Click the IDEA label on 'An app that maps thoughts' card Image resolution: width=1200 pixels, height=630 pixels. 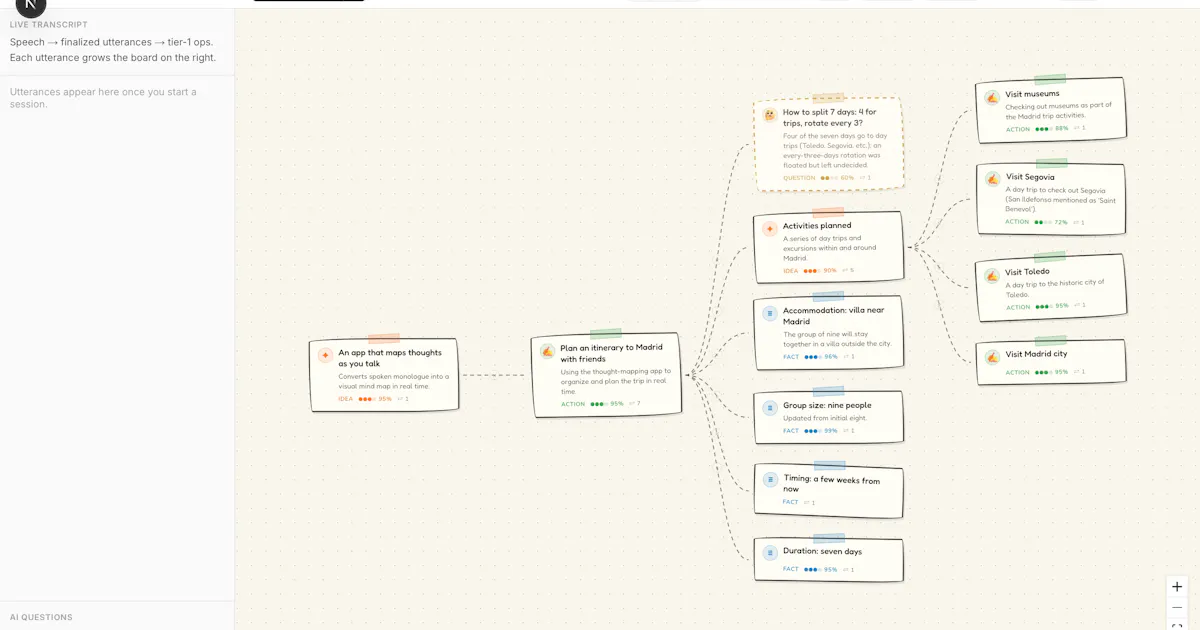click(x=346, y=399)
